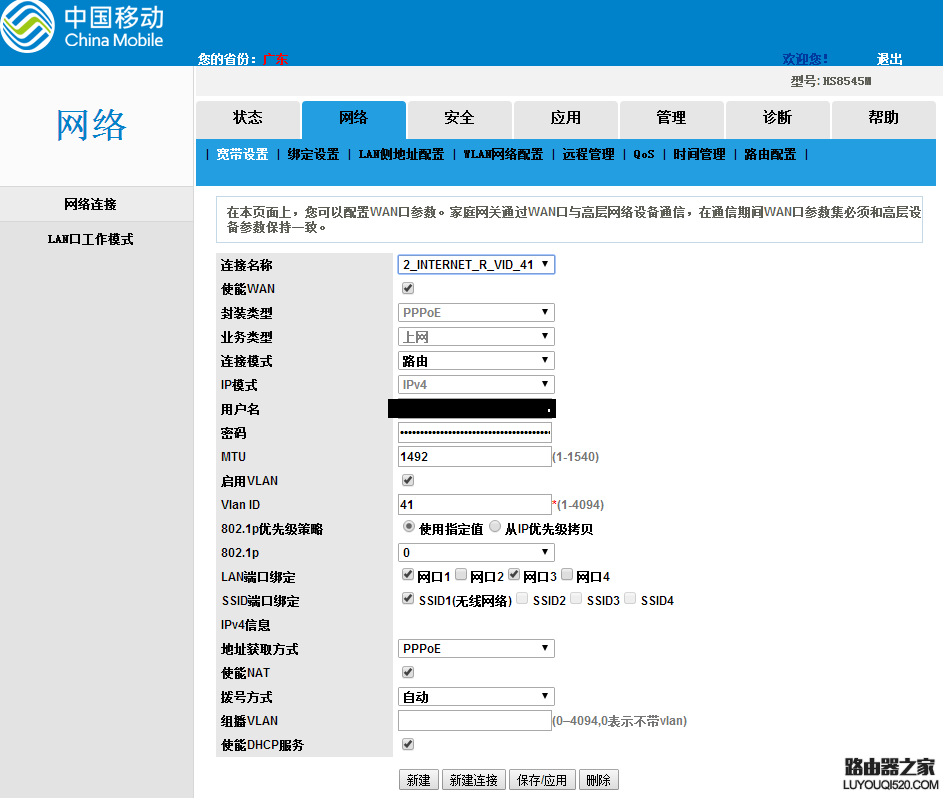Select the 诊断 (Diagnostics) tab
This screenshot has width=945, height=798.
pos(777,118)
